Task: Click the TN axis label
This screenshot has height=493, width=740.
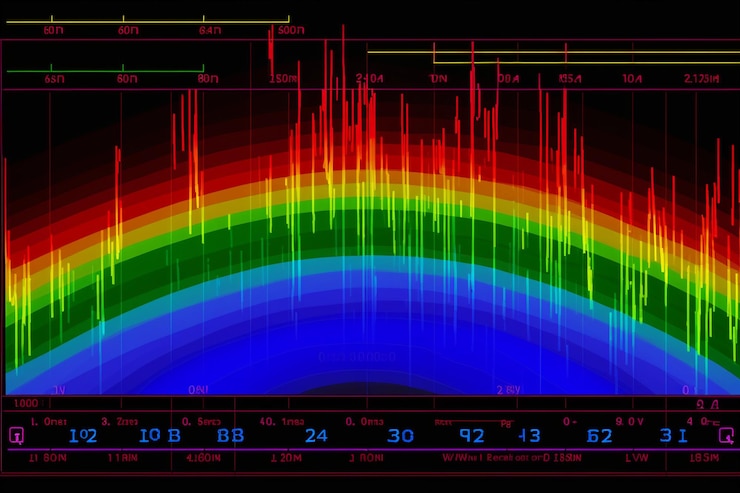Action: [x=438, y=78]
